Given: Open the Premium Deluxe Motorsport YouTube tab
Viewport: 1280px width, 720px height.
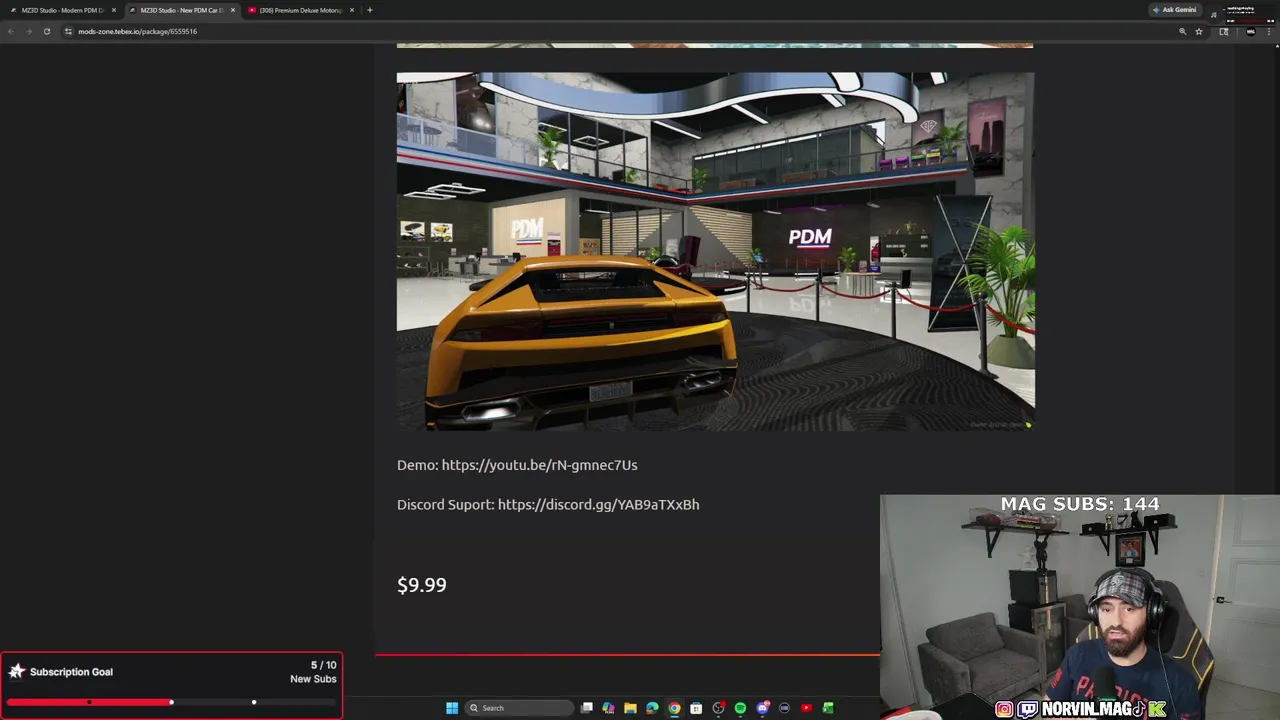Looking at the screenshot, I should (300, 10).
